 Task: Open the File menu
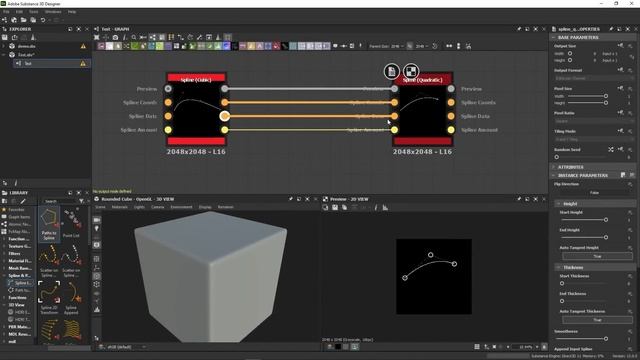(x=6, y=12)
